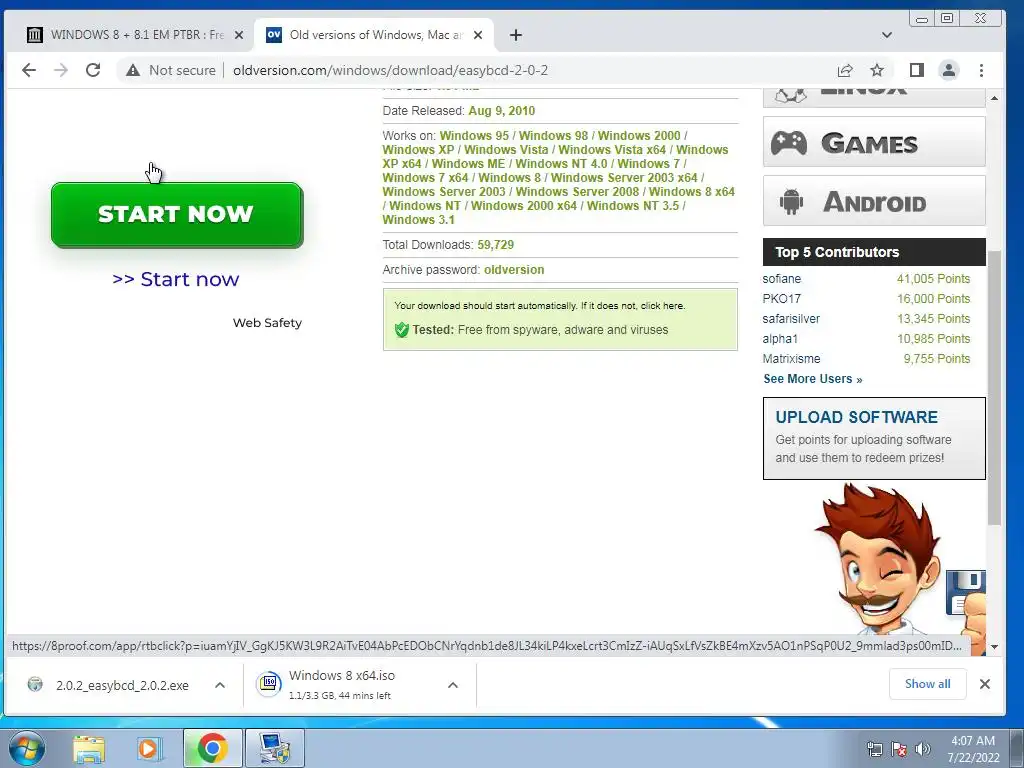
Task: Click the page scroll up arrow
Action: tap(994, 98)
